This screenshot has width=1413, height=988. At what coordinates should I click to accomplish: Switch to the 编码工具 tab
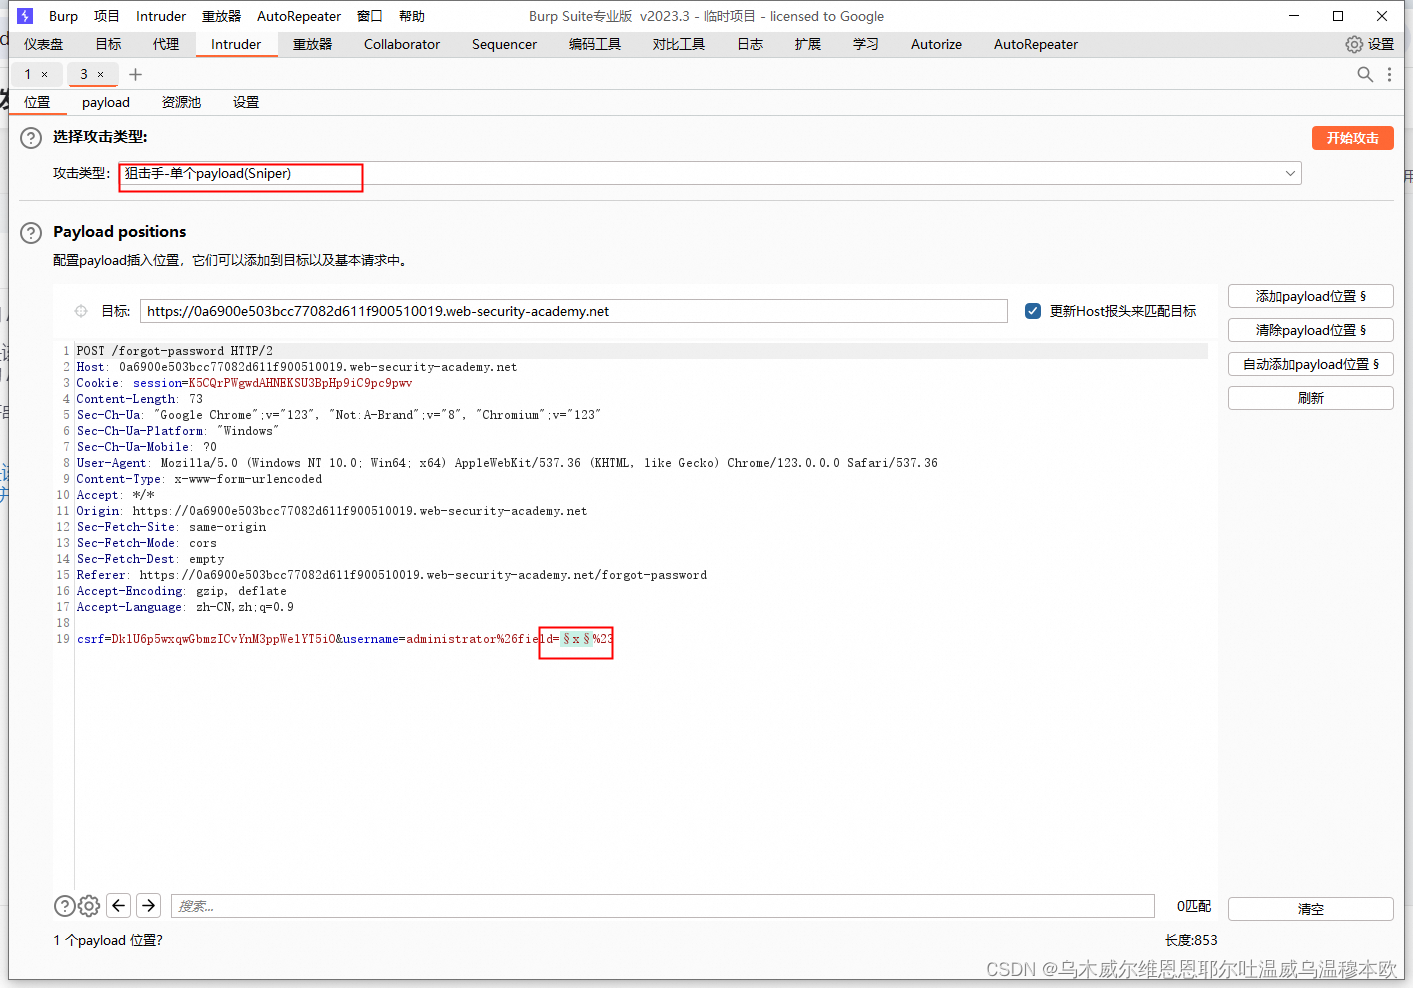pos(595,44)
